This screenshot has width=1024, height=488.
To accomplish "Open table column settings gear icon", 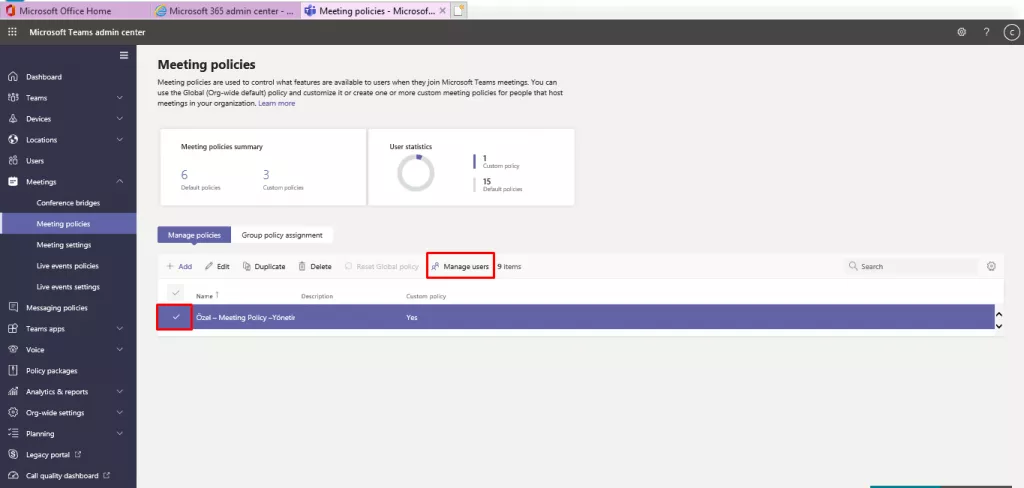I will point(991,267).
